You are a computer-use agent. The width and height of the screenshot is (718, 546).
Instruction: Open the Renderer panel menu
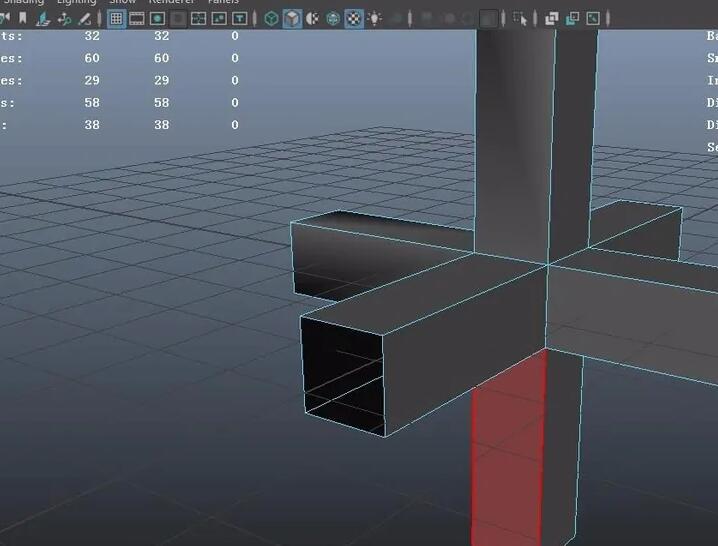pos(171,3)
